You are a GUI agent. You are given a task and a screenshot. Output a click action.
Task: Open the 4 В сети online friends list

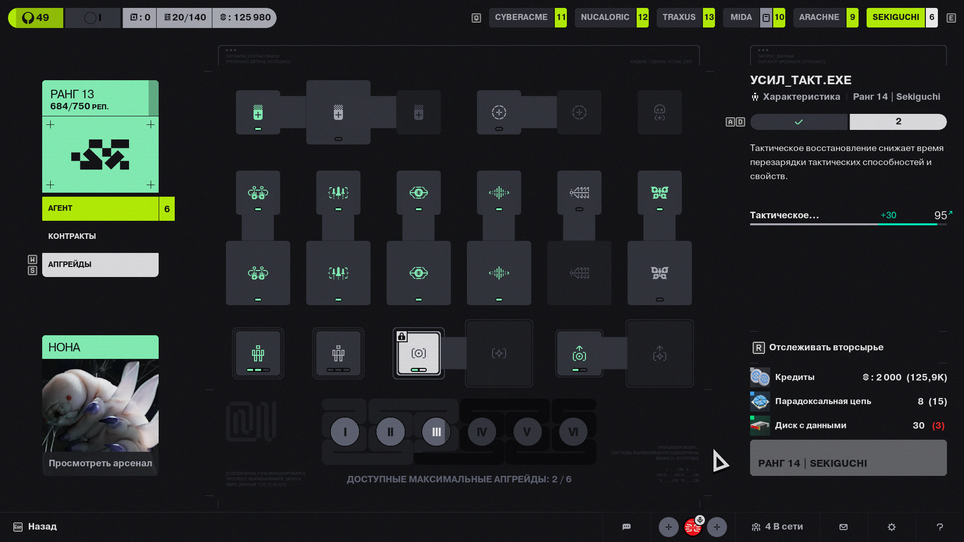pyautogui.click(x=777, y=527)
